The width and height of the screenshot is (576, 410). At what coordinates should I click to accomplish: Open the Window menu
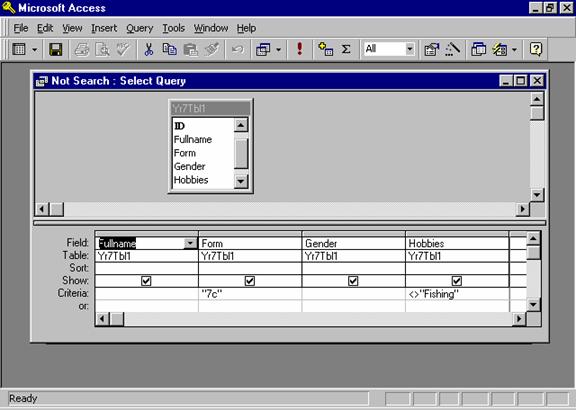pos(211,28)
